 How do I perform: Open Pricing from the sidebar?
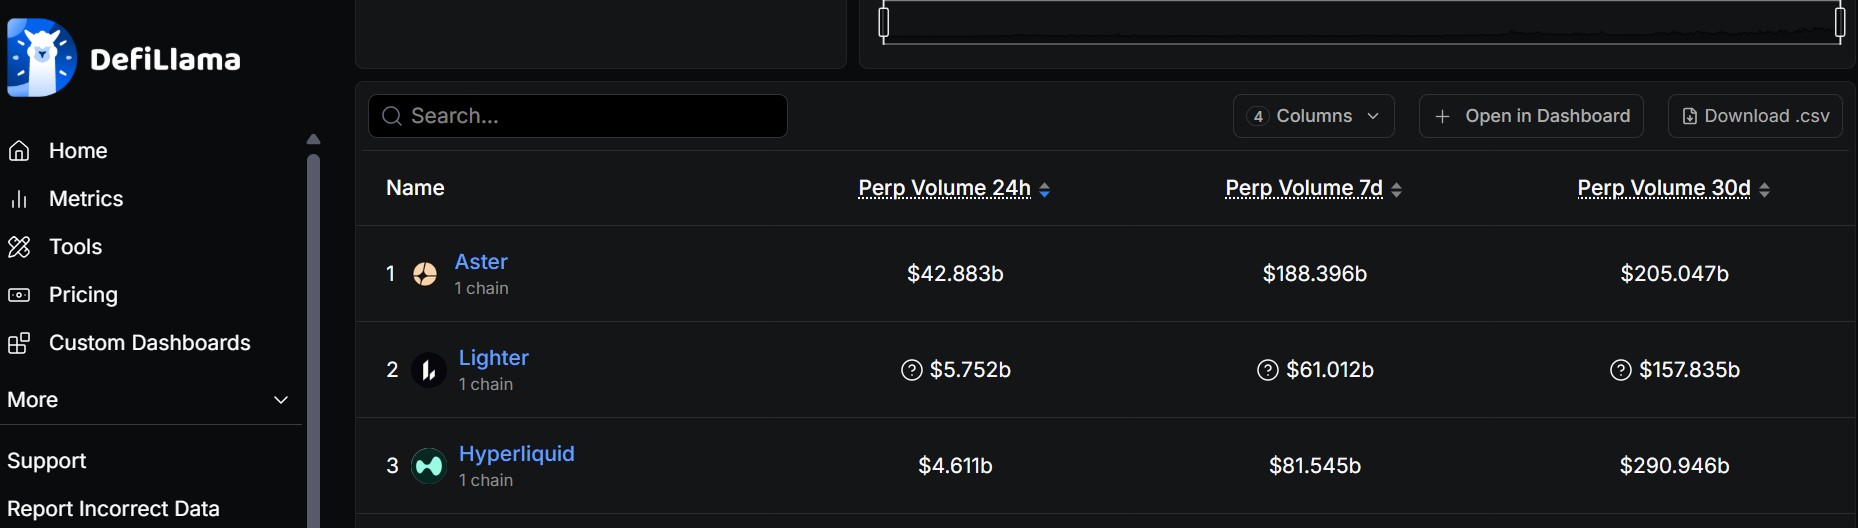pos(83,295)
